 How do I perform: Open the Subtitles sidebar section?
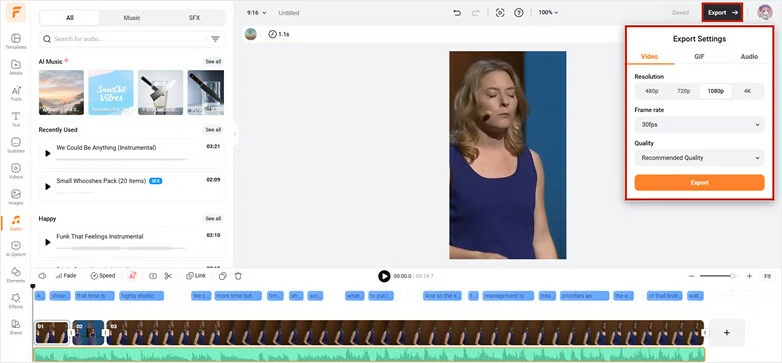pos(15,145)
